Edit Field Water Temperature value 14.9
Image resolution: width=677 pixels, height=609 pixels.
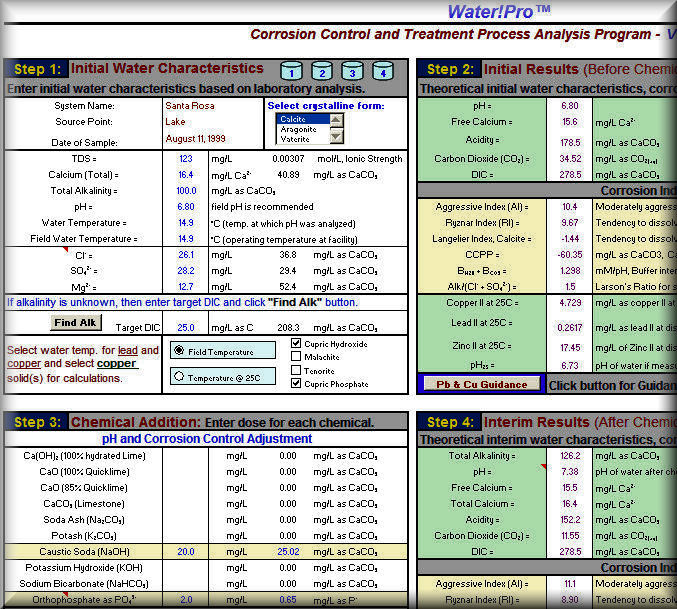pos(186,239)
